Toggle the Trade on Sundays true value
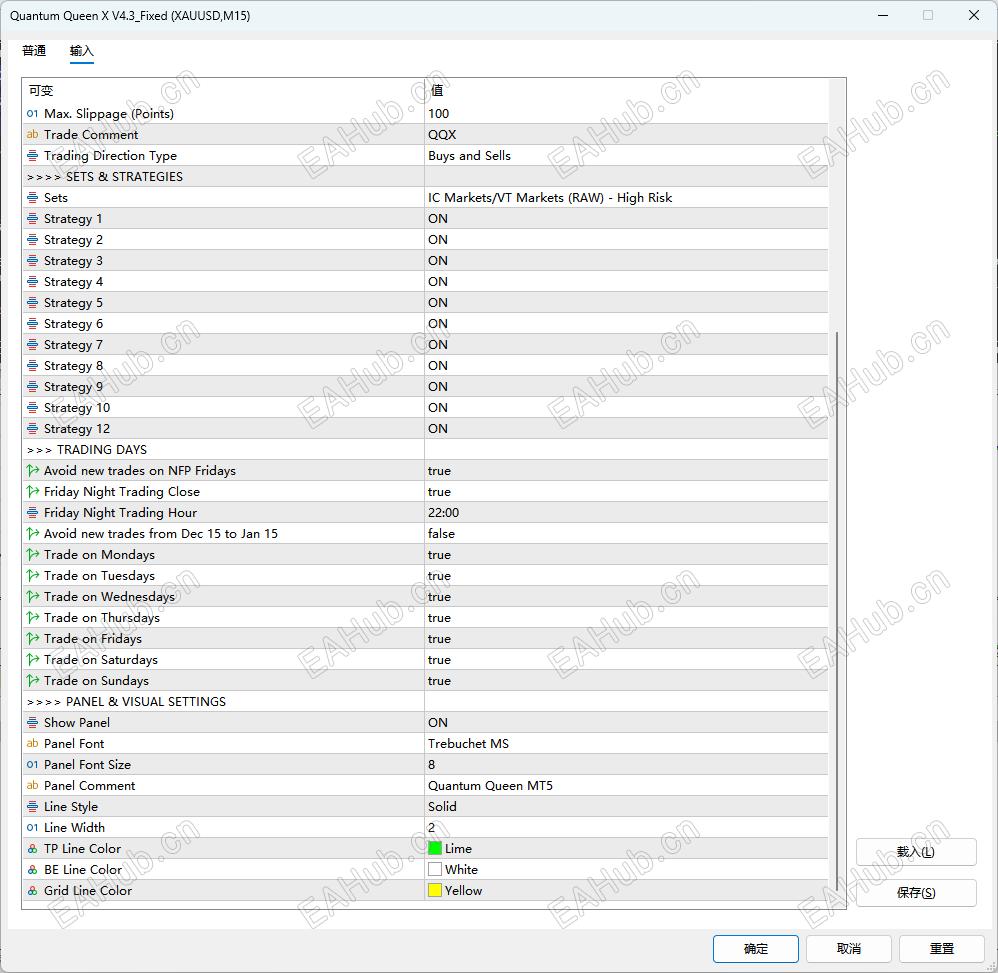This screenshot has height=973, width=998. click(626, 681)
